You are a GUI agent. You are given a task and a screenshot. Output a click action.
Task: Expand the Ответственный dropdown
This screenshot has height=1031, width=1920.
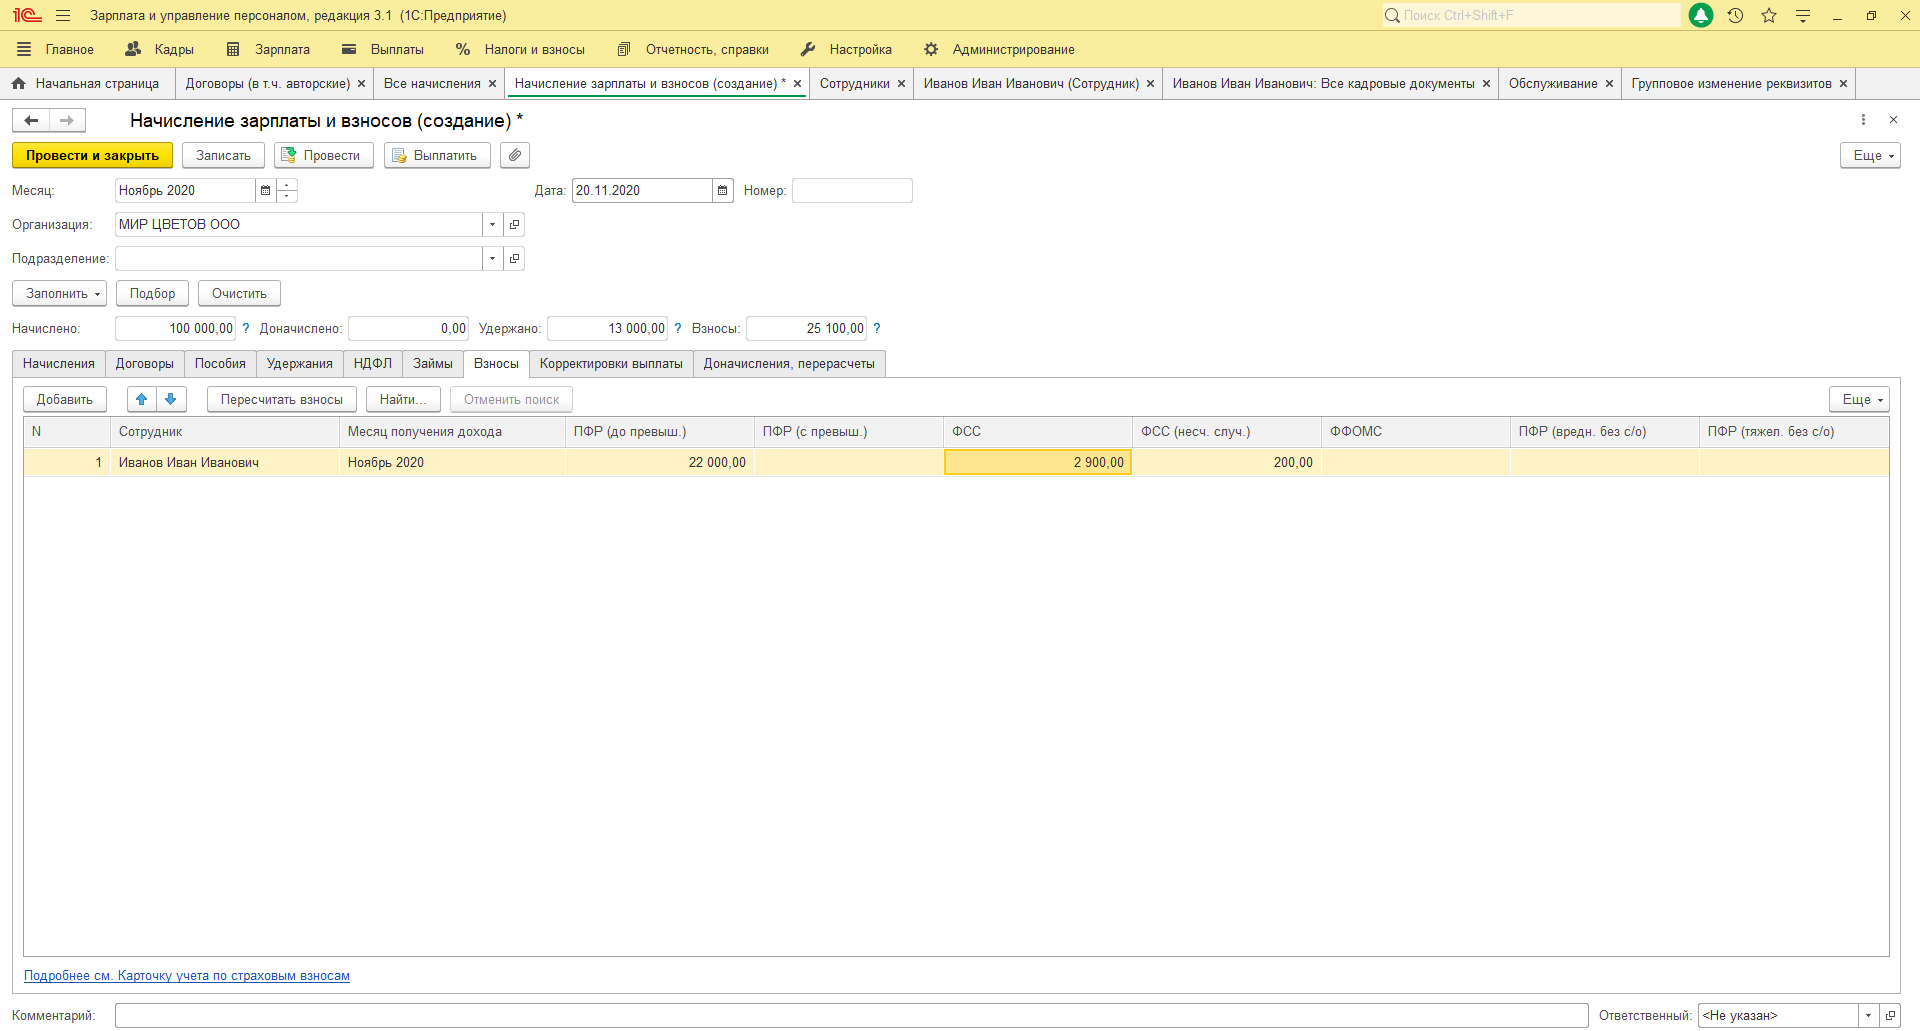click(x=1868, y=1016)
